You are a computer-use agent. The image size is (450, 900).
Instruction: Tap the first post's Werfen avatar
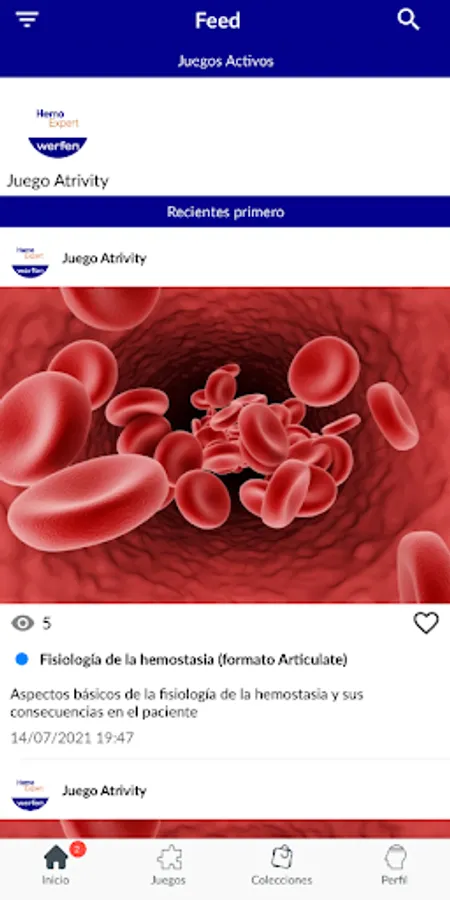tap(30, 262)
